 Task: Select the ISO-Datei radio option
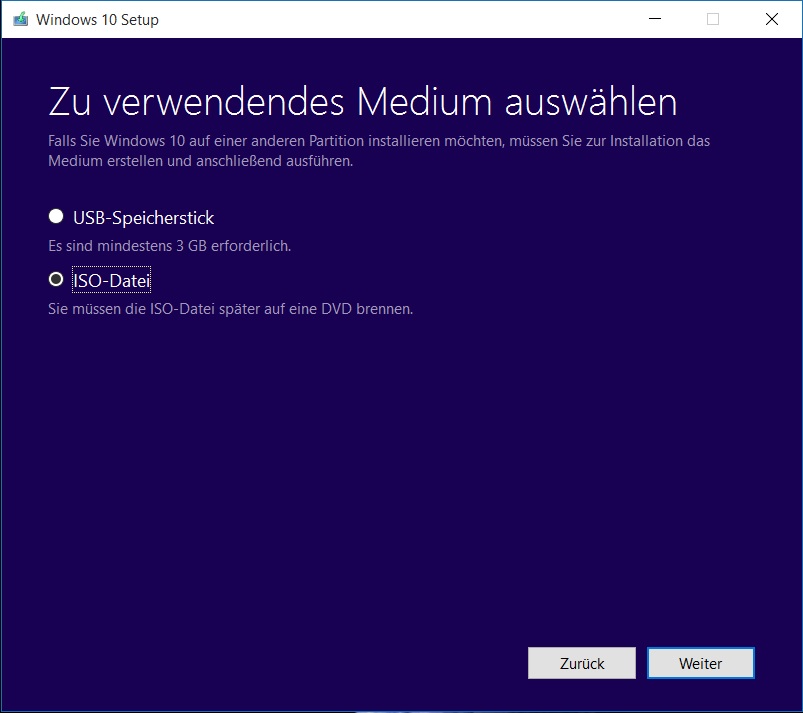pyautogui.click(x=56, y=280)
